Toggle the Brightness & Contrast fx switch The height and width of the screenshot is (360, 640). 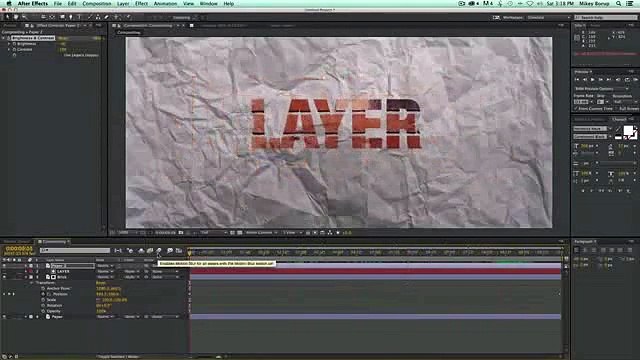coord(8,38)
